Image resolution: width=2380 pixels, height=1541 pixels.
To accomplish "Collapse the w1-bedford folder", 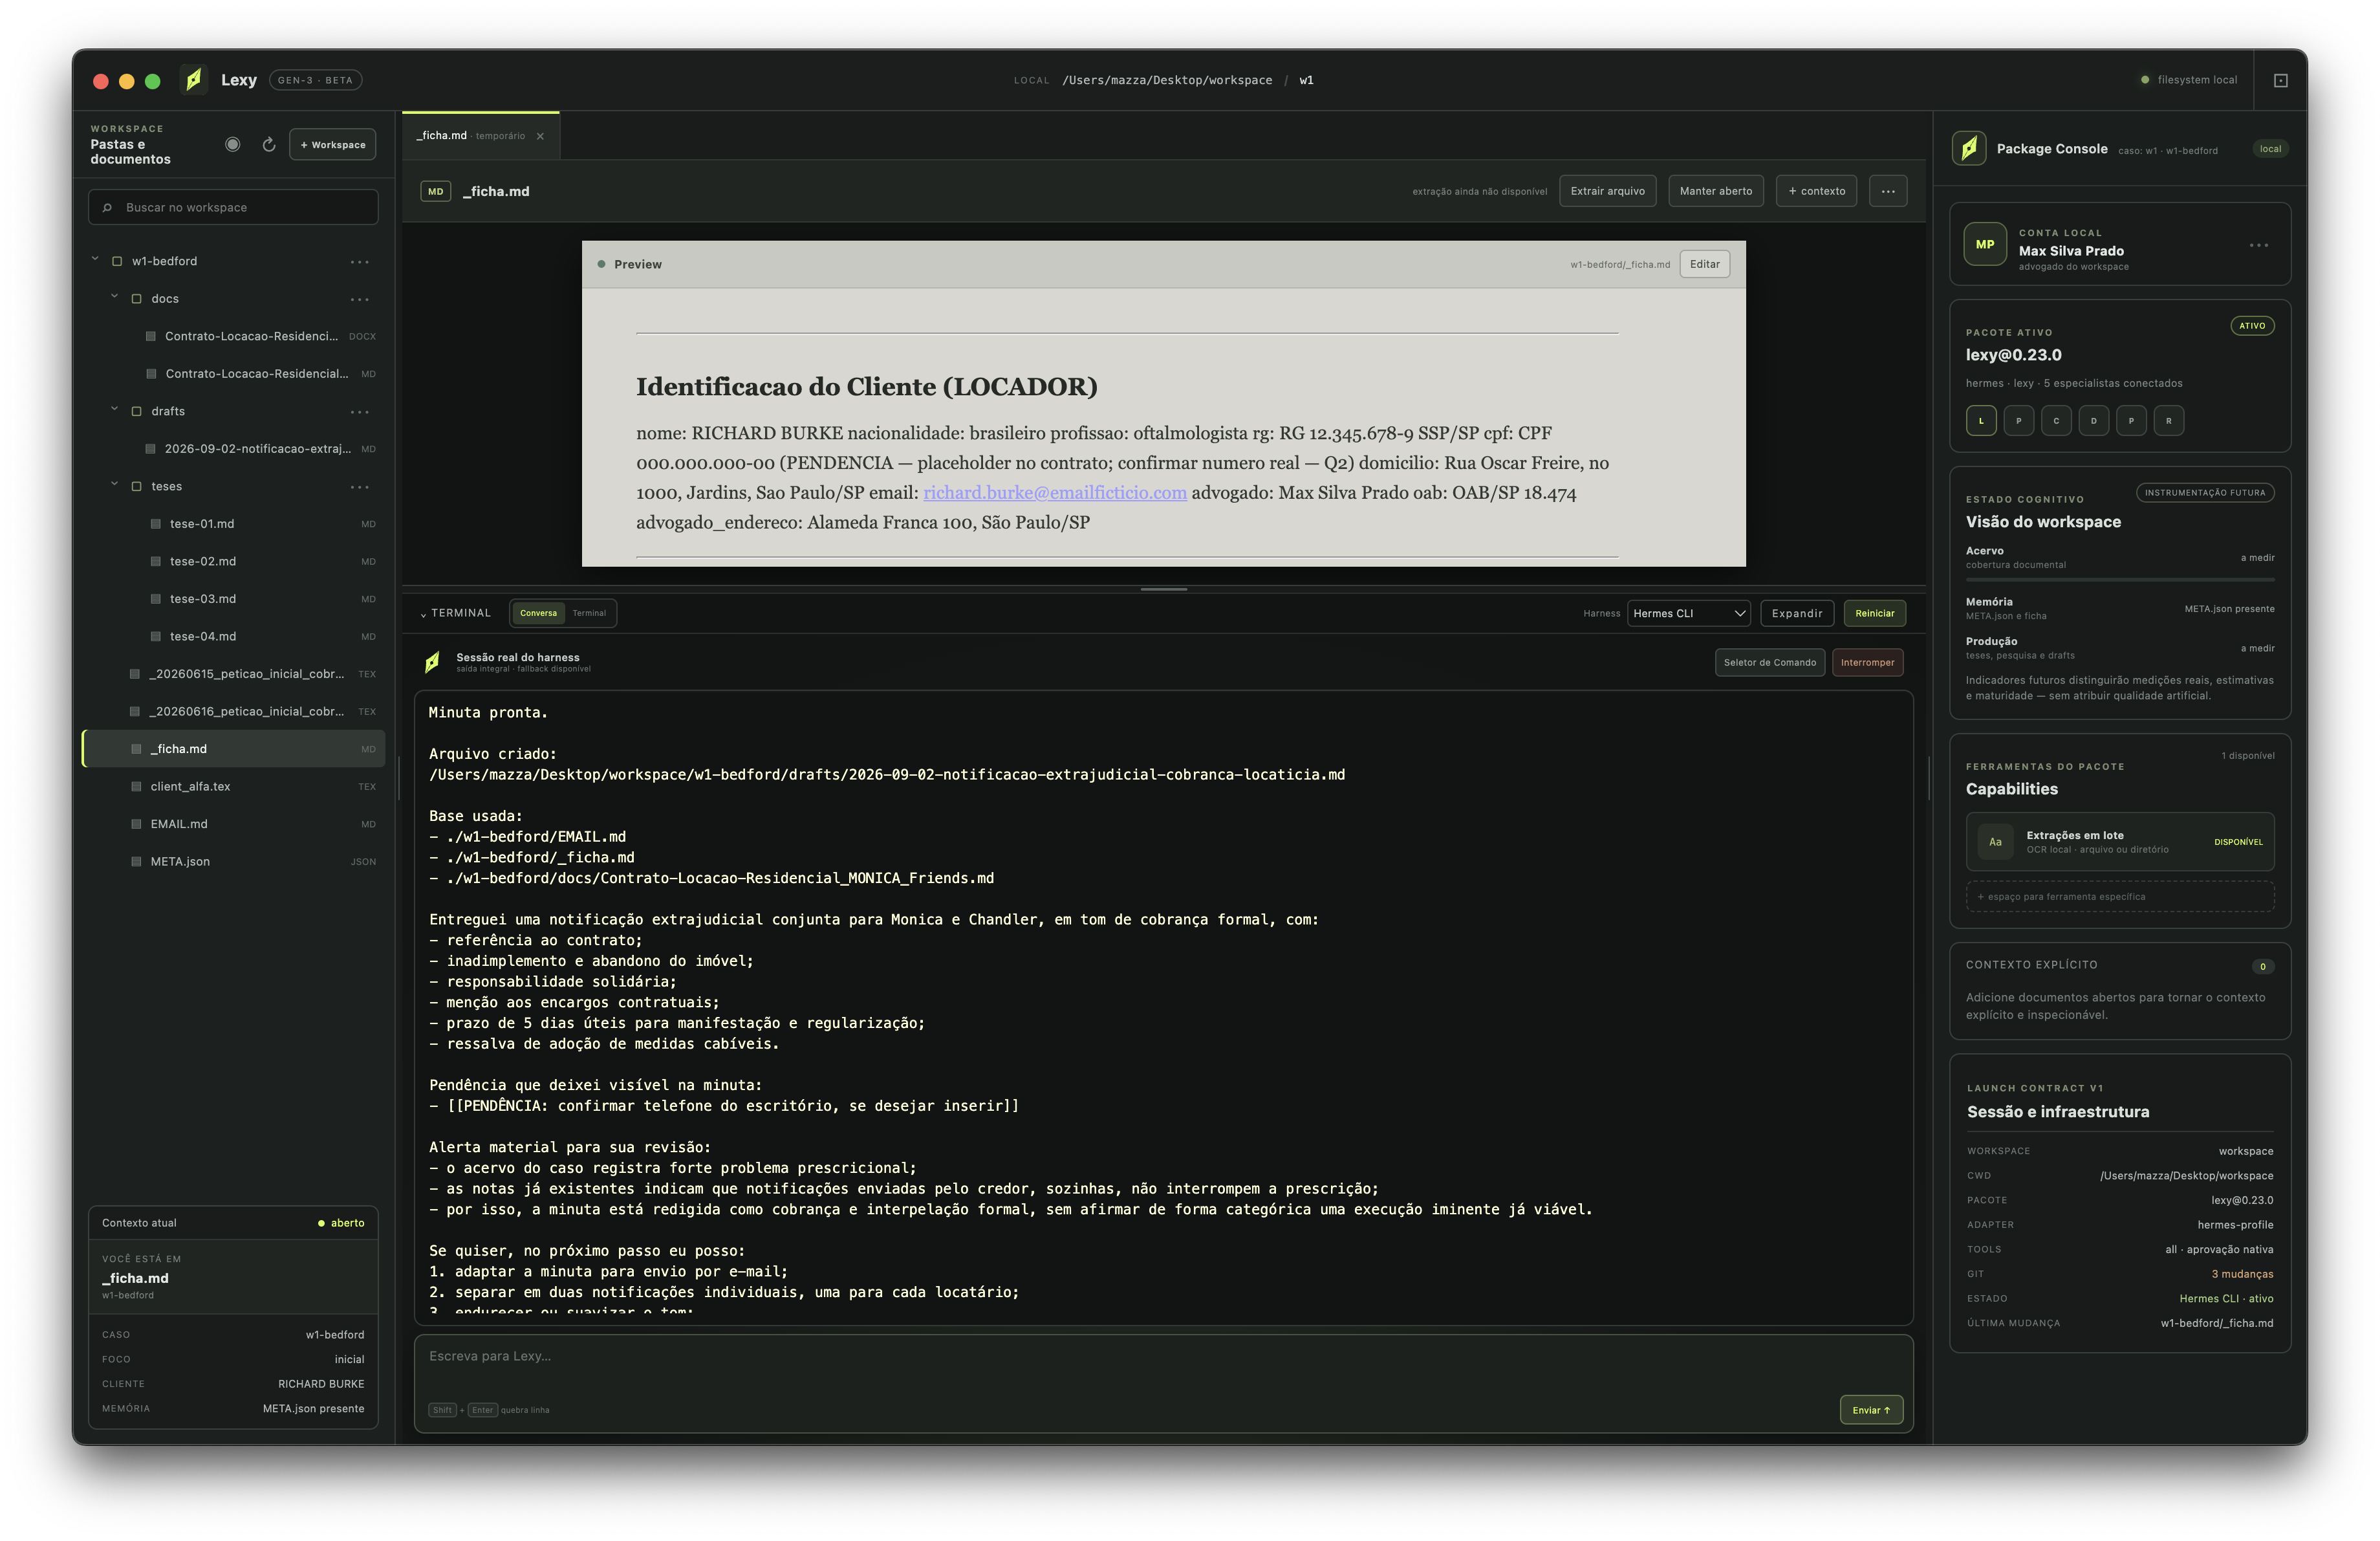I will (x=95, y=260).
